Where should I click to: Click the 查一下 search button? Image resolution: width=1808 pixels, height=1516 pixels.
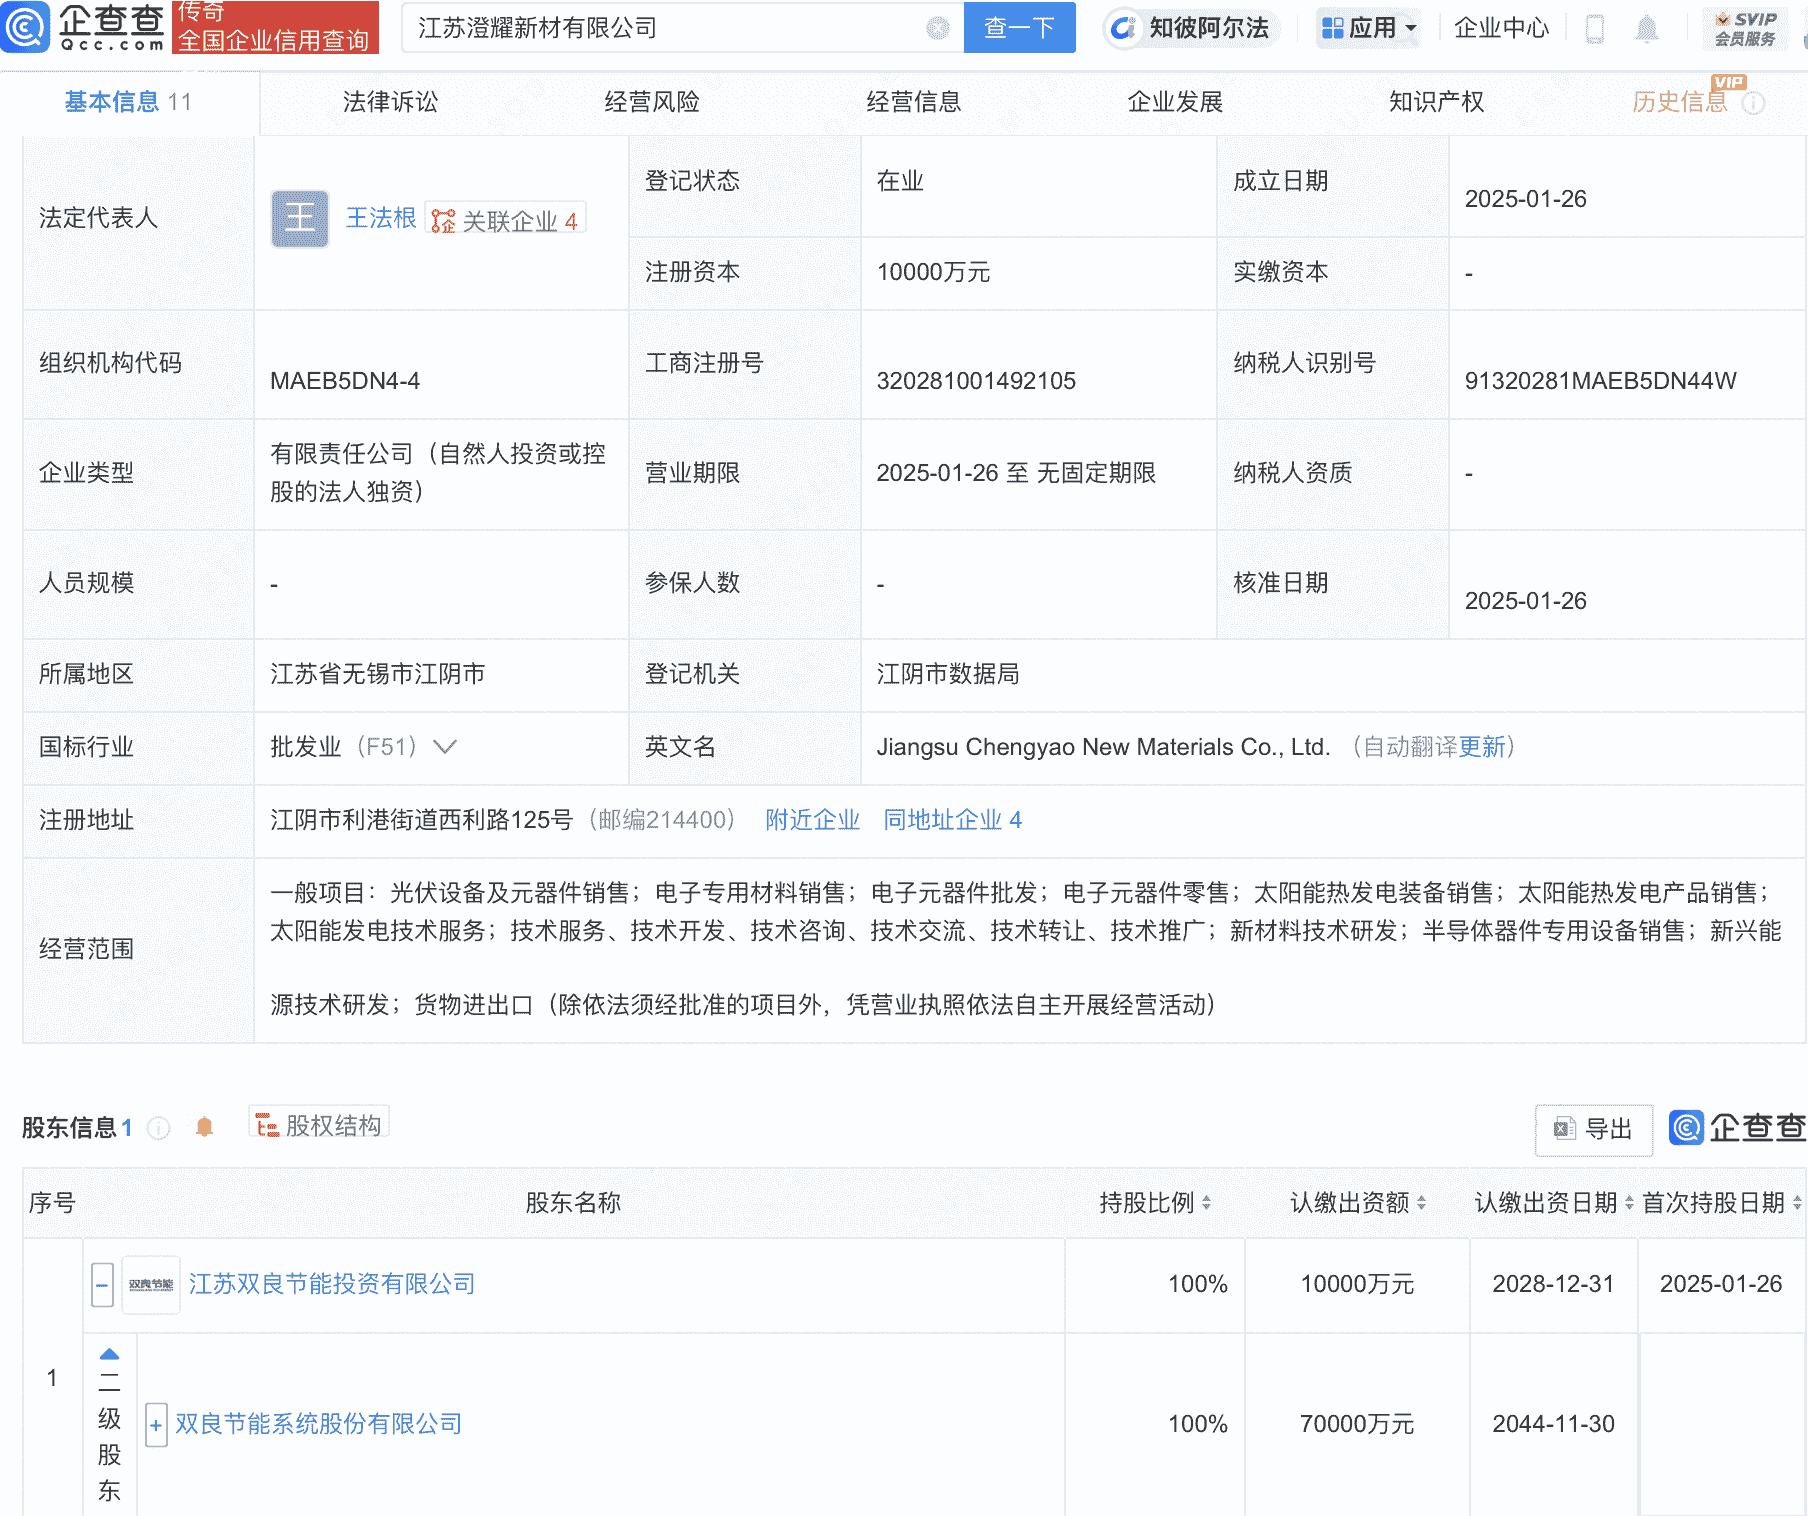point(1019,28)
